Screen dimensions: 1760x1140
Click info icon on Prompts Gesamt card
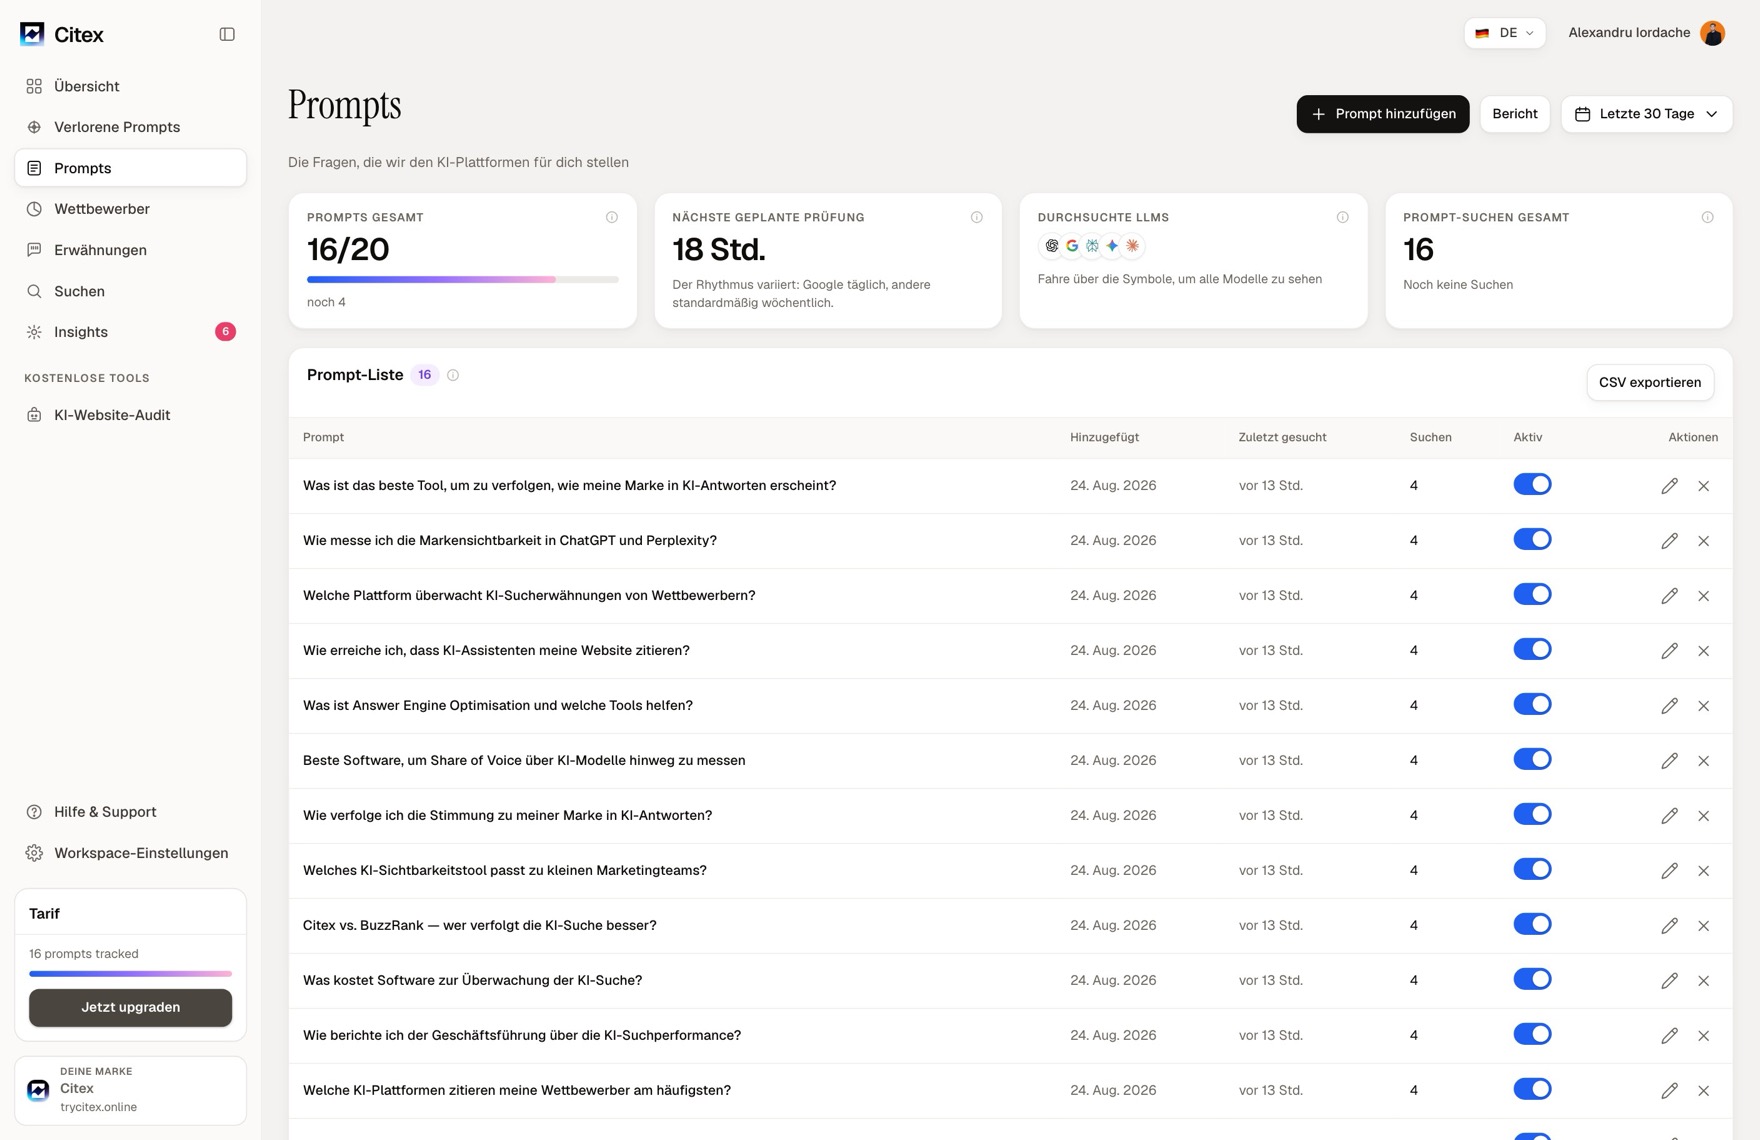611,217
